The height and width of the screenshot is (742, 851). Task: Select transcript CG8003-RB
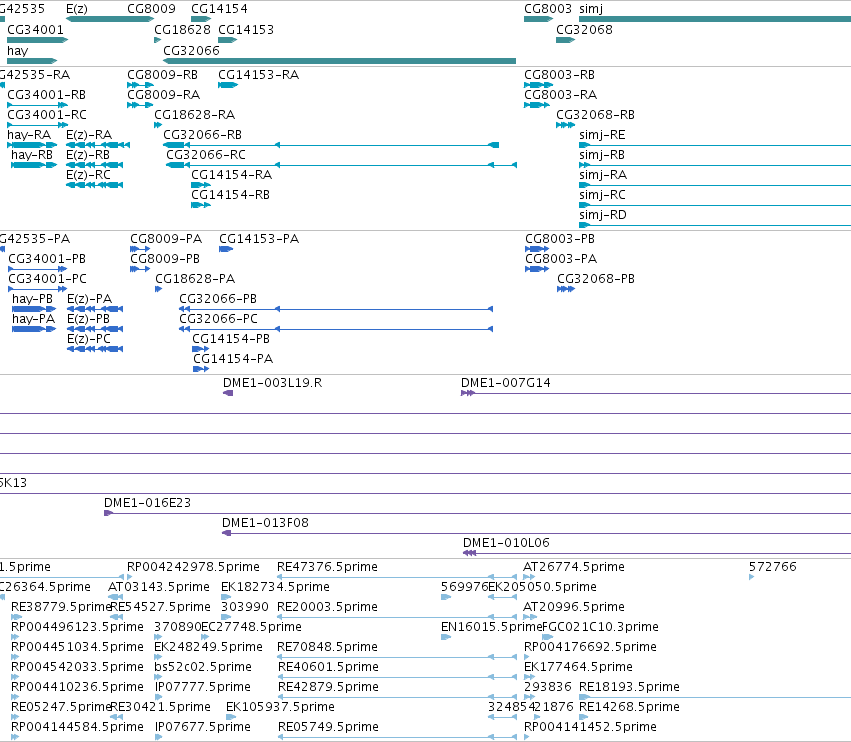coord(559,74)
